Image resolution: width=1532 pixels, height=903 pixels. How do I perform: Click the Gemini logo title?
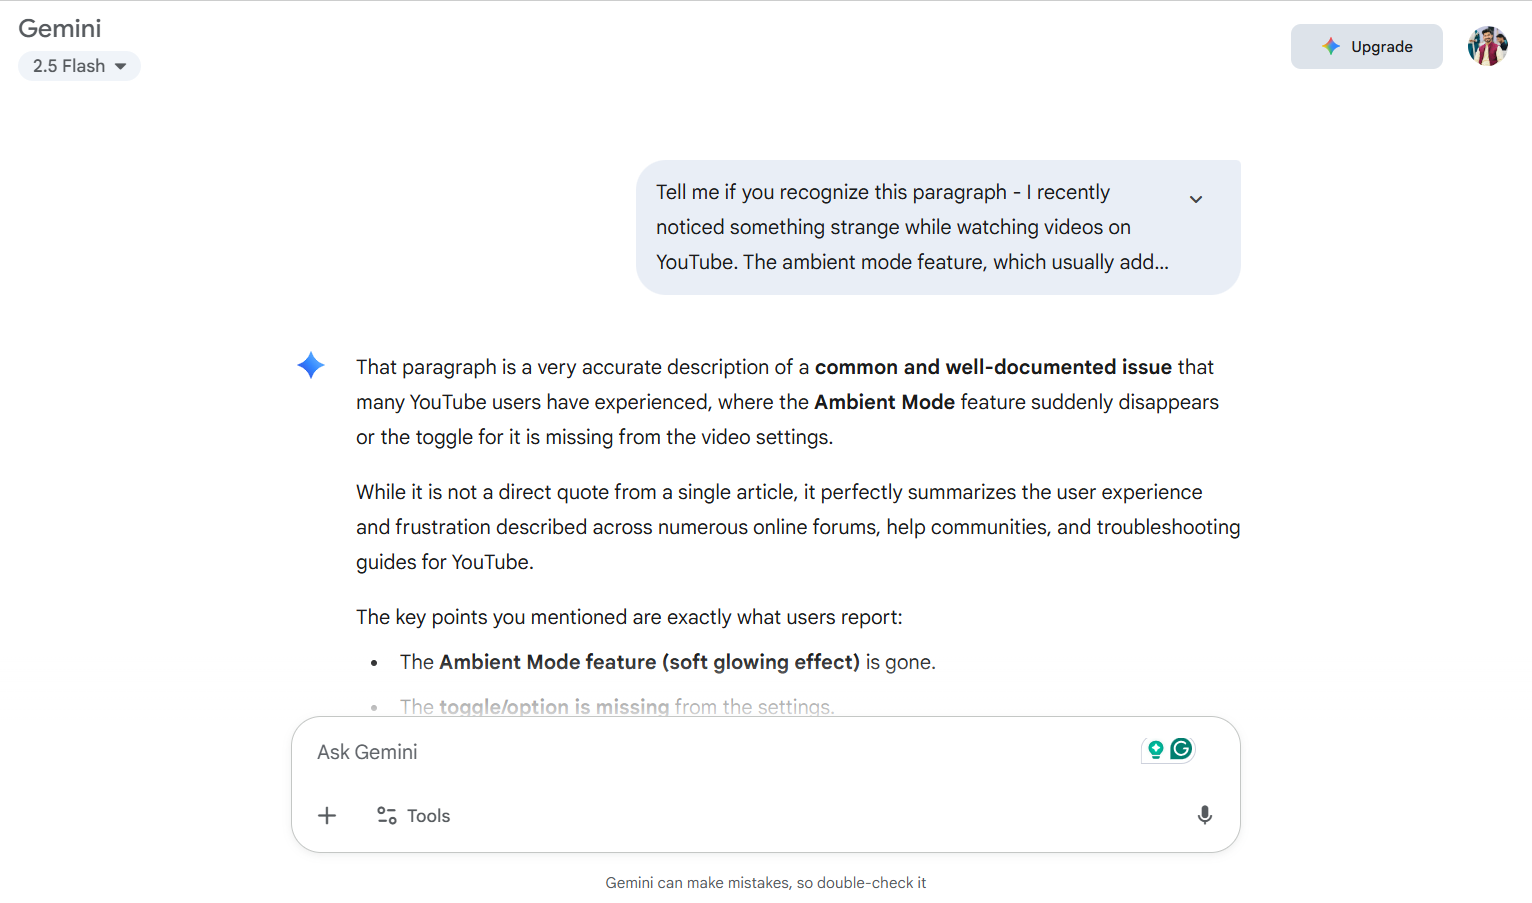60,29
